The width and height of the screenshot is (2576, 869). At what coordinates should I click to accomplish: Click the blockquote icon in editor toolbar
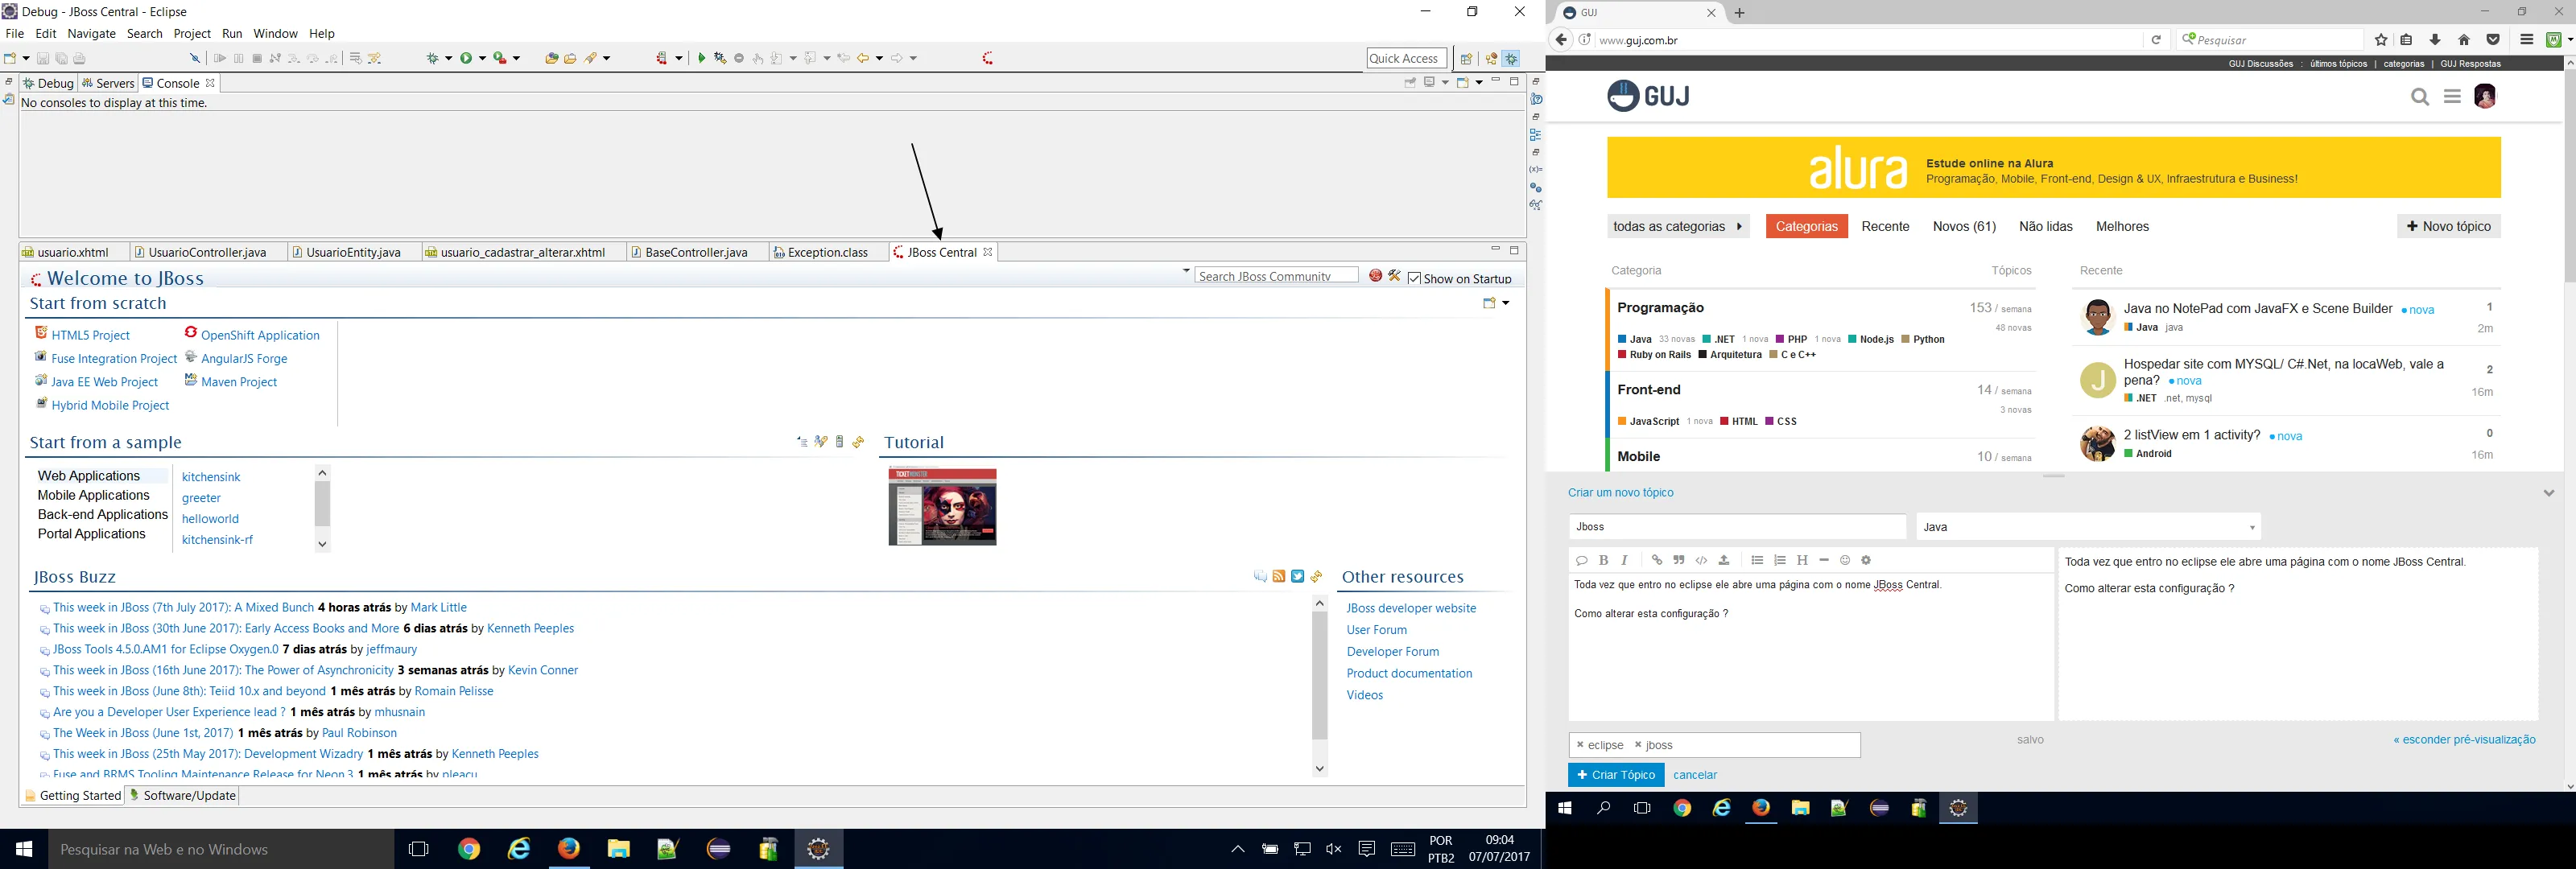[1679, 561]
